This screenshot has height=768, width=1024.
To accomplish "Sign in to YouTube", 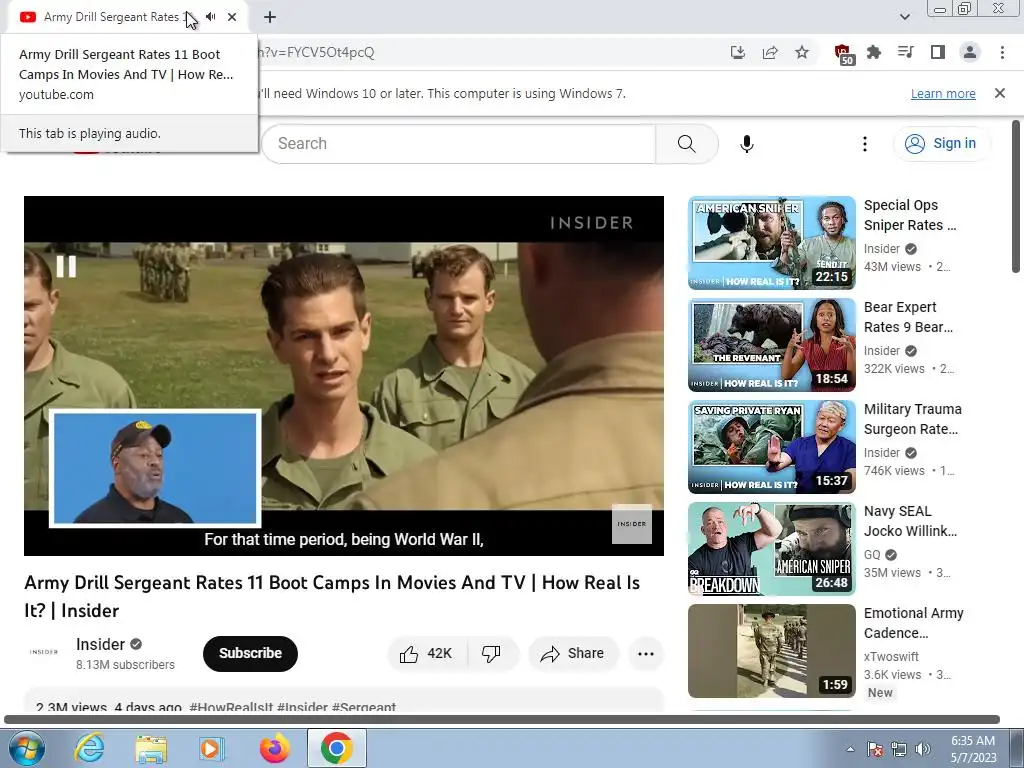I will [941, 144].
